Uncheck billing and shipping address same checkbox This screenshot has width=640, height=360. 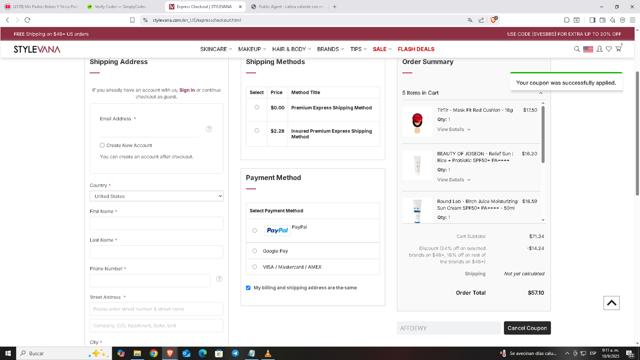[x=248, y=288]
